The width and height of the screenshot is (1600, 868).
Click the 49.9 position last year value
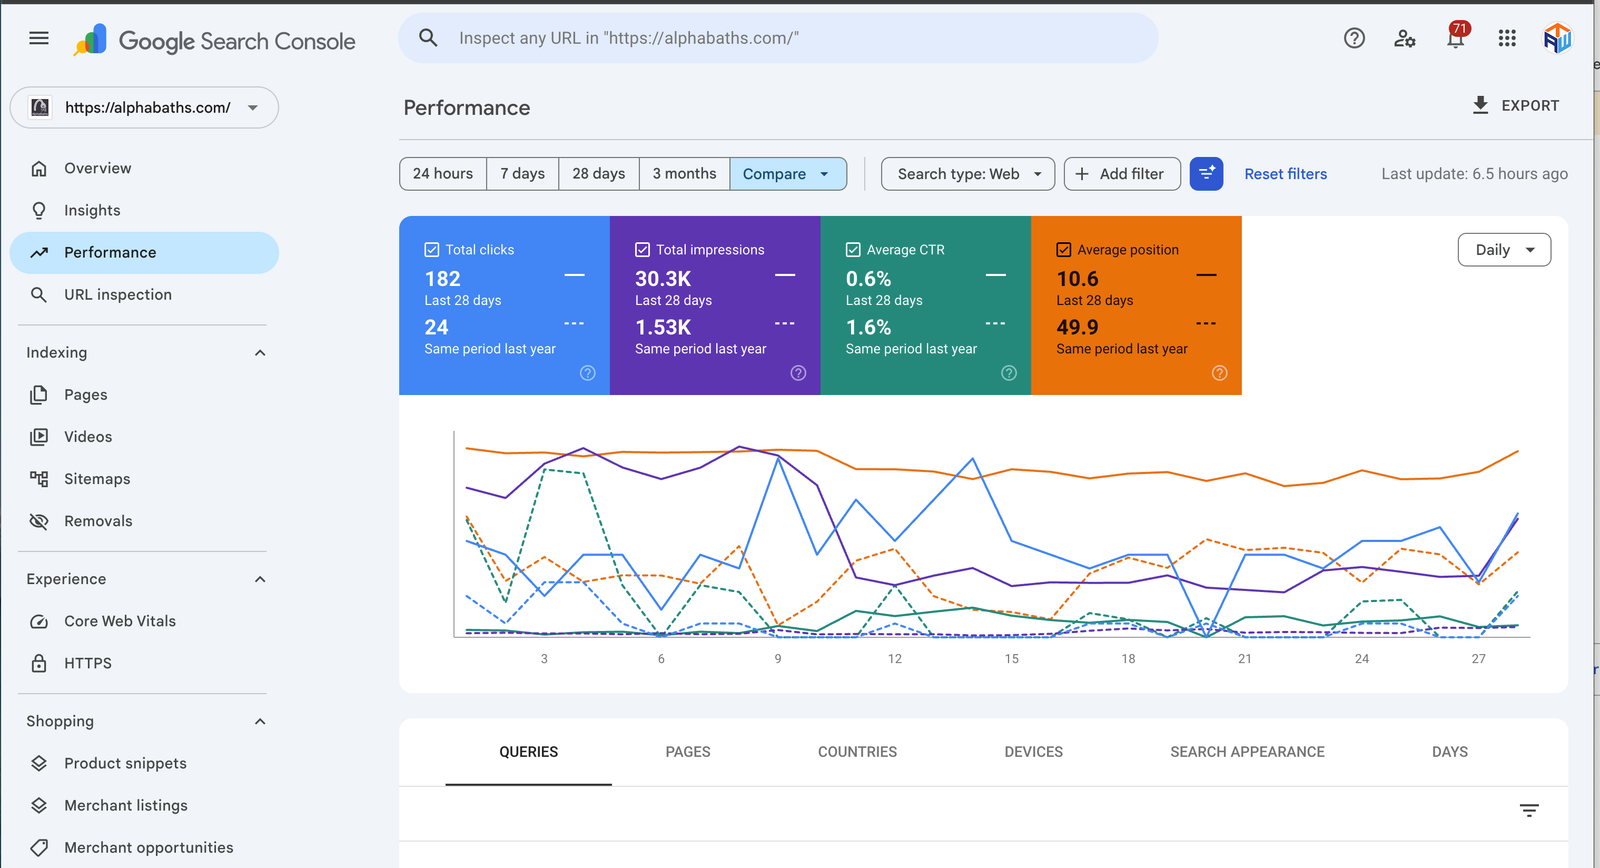[x=1077, y=327]
